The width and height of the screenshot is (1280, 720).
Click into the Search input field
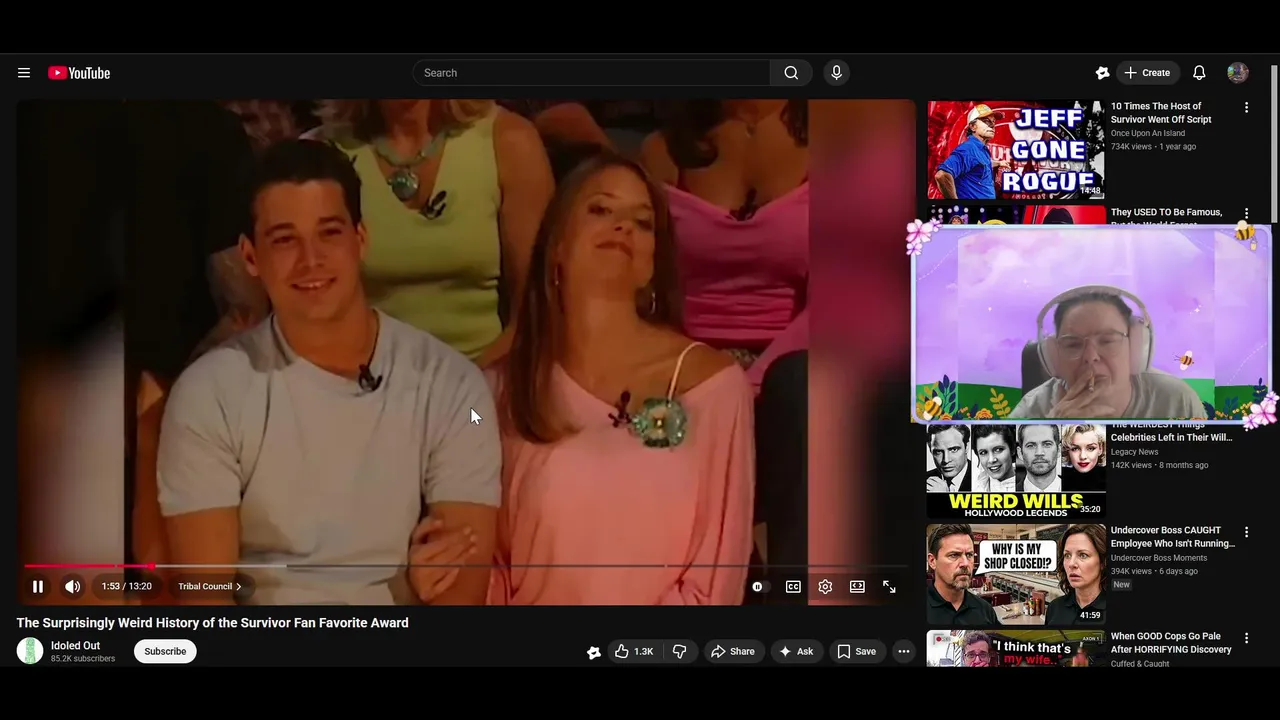pyautogui.click(x=591, y=73)
